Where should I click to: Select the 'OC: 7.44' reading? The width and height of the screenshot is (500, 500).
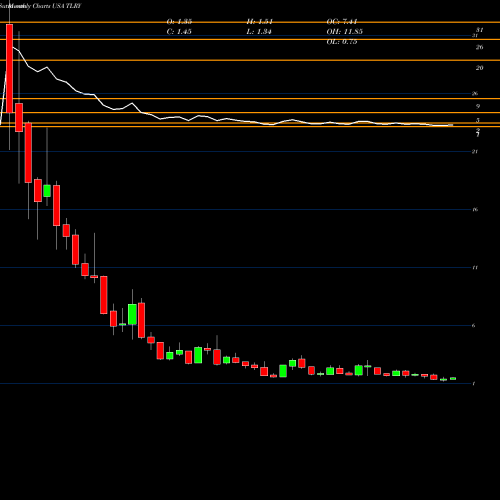tap(342, 22)
